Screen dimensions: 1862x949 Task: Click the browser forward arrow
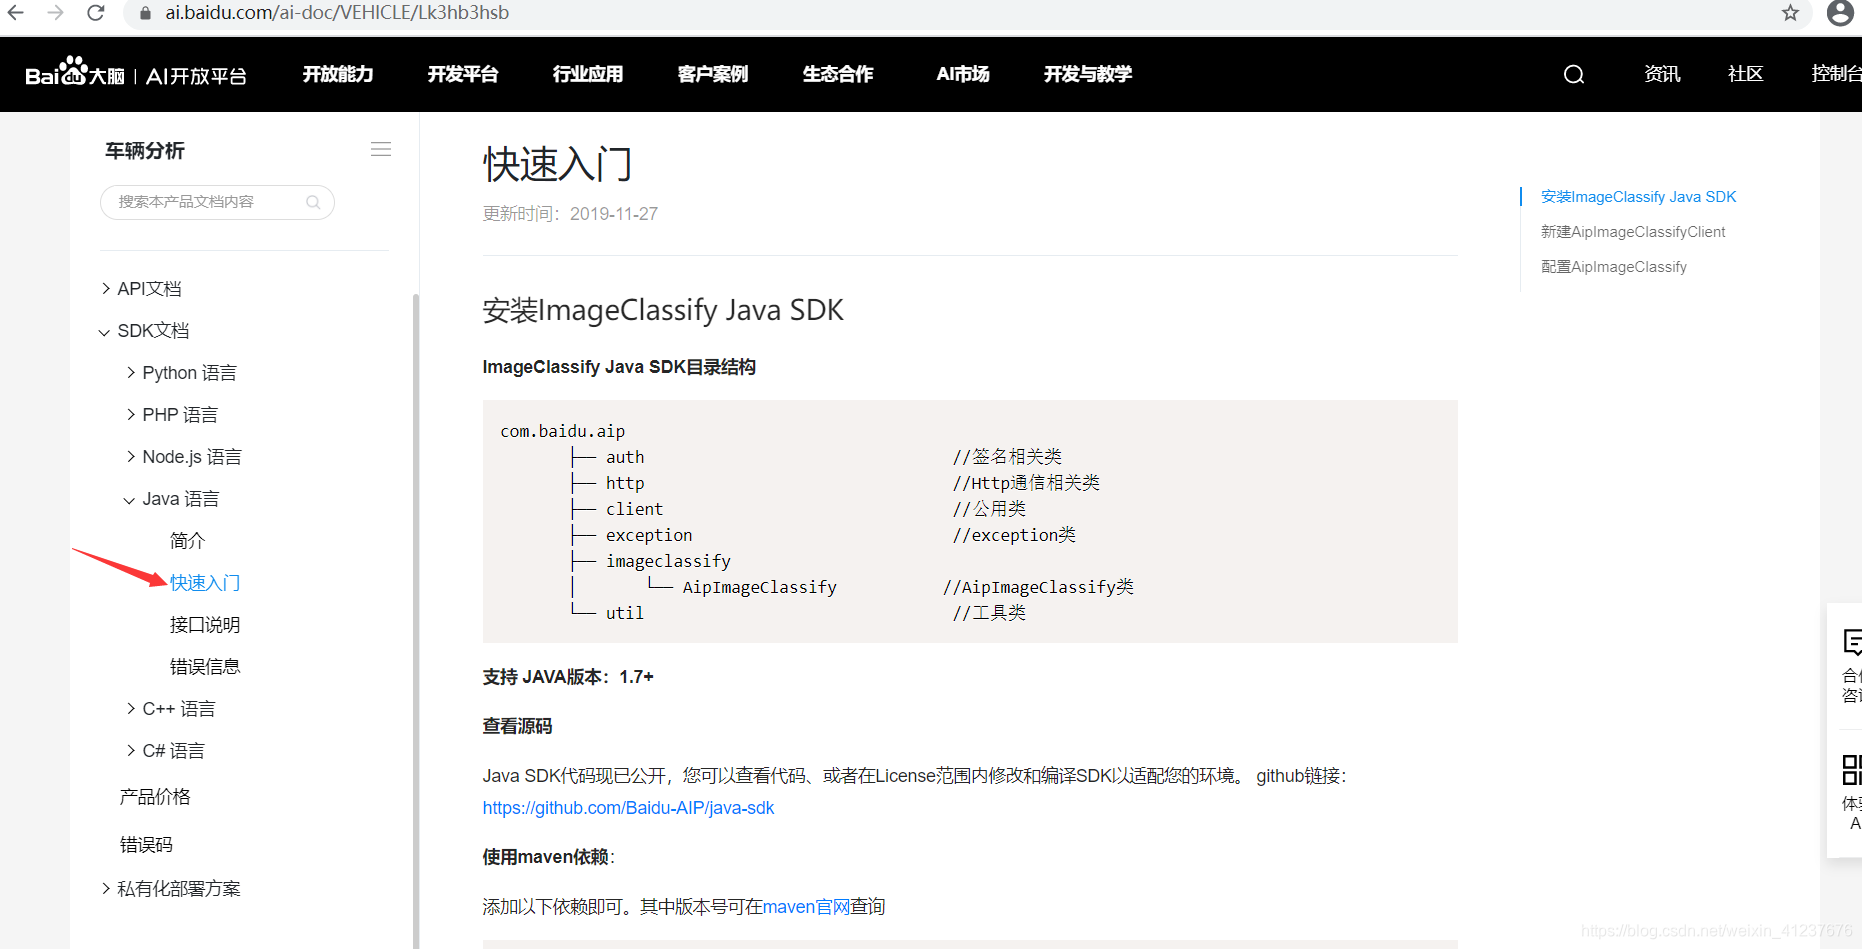[x=56, y=13]
